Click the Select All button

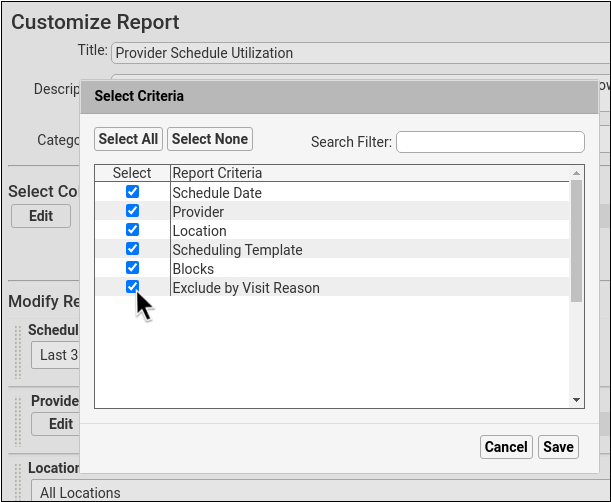point(129,139)
